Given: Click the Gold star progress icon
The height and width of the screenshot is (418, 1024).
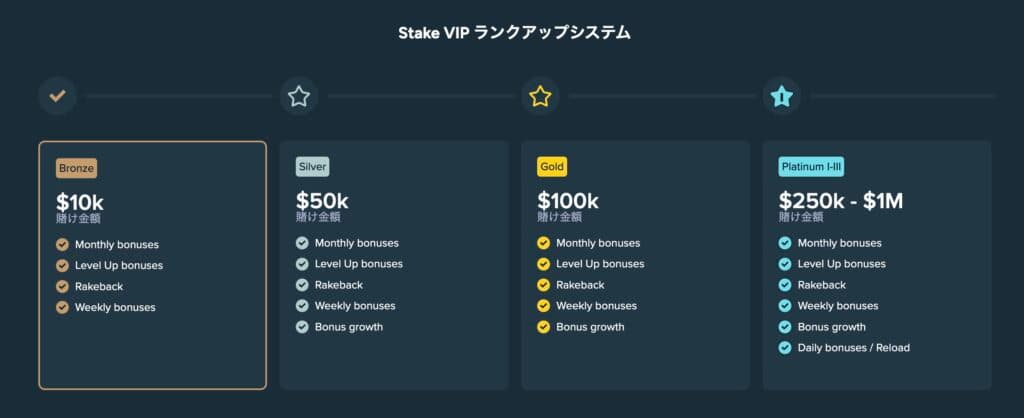Looking at the screenshot, I should 540,96.
